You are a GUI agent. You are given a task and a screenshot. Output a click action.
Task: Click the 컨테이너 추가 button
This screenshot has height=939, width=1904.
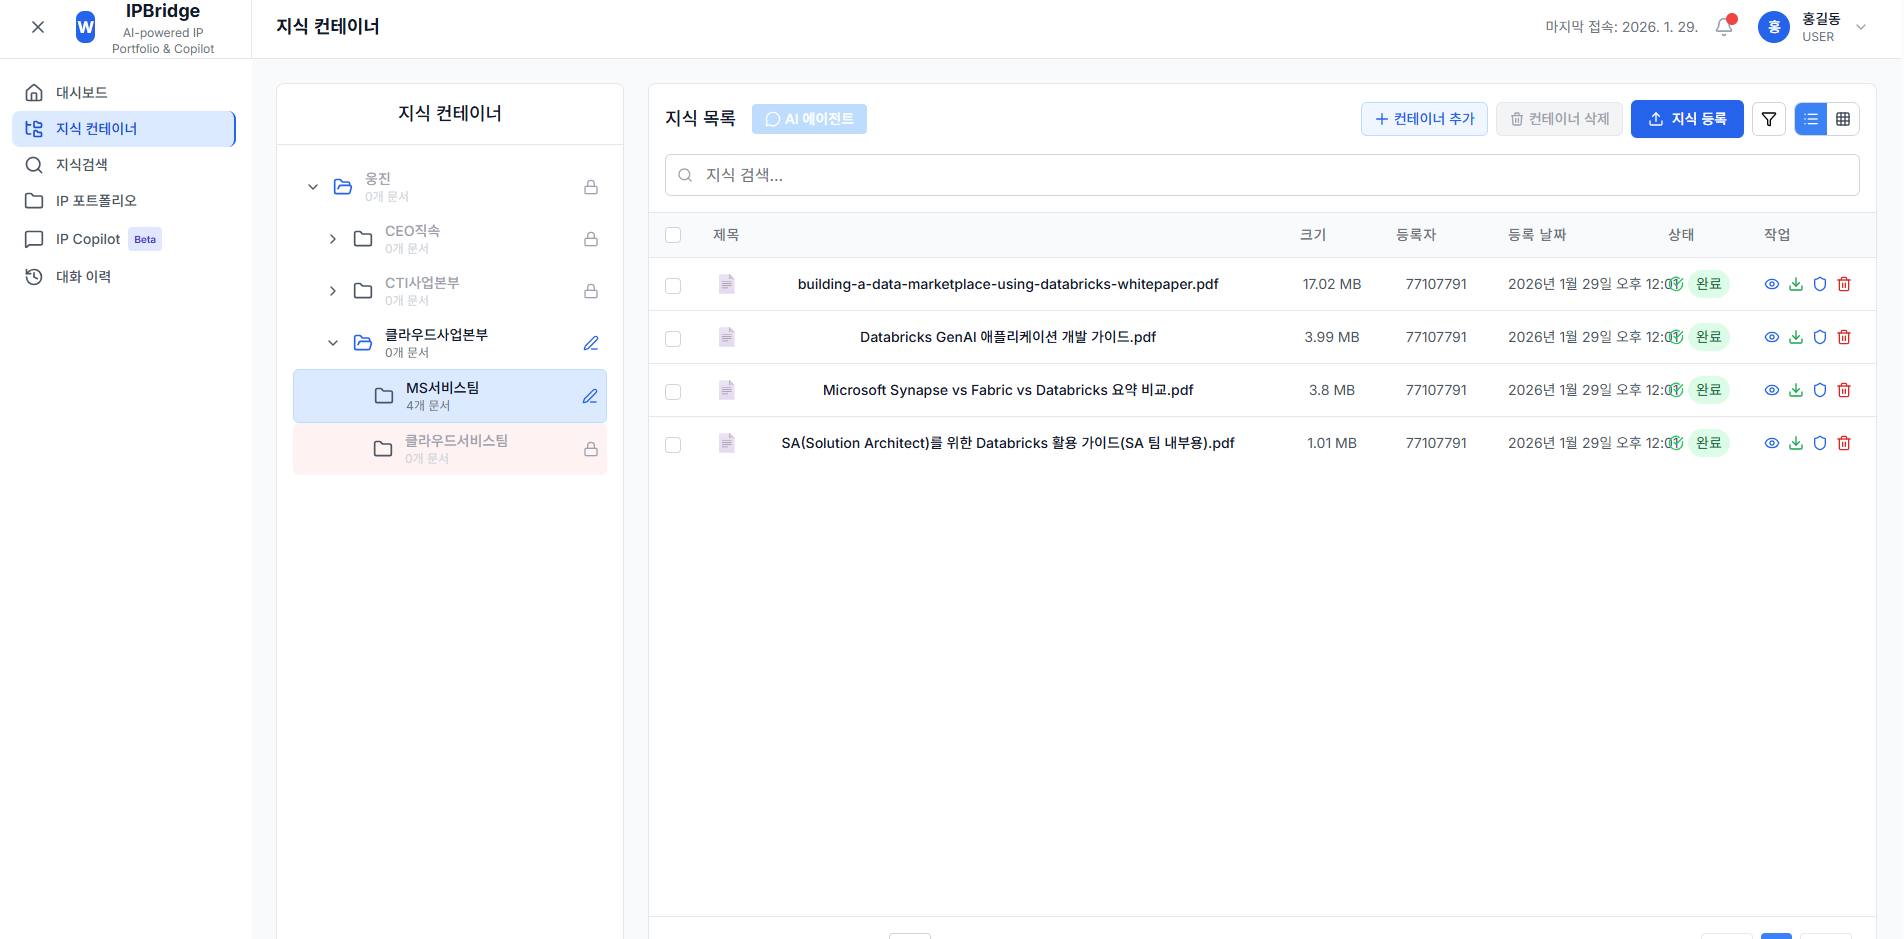1424,119
